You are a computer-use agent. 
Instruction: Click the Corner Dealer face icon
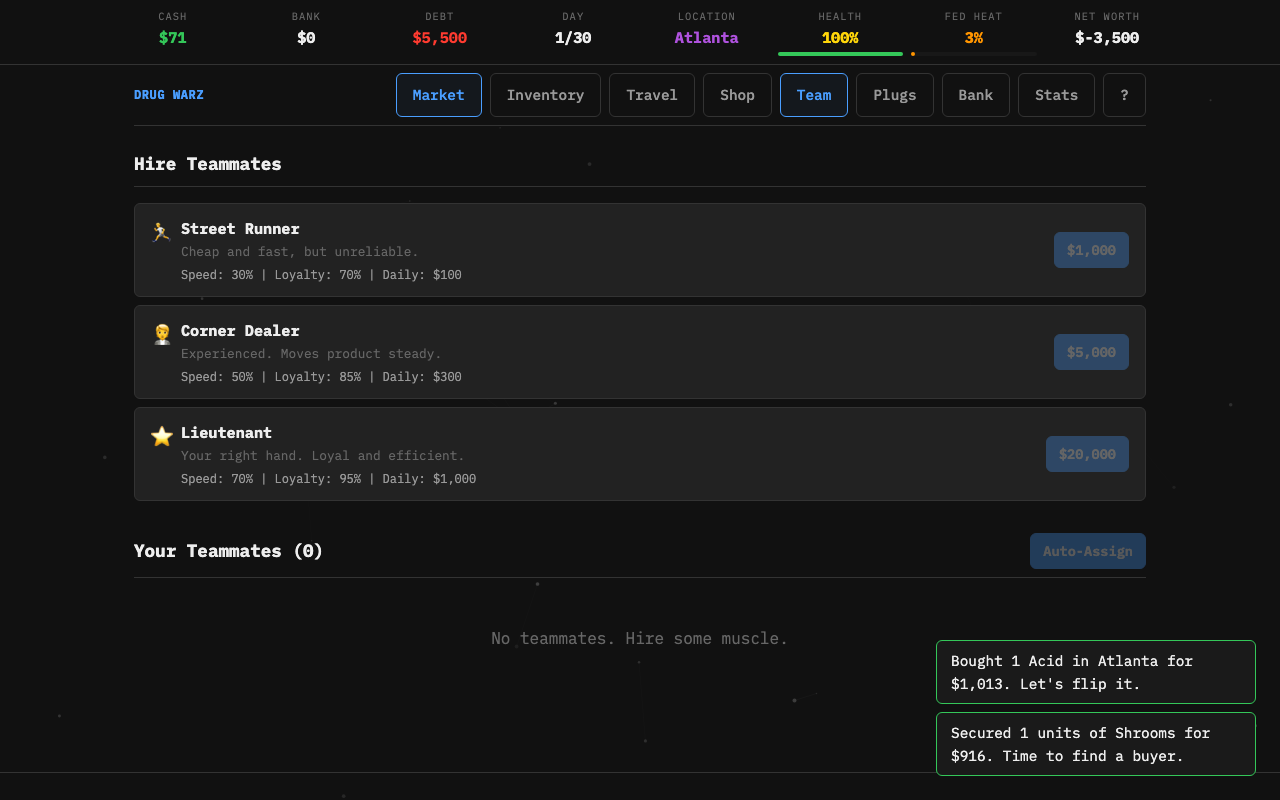[x=161, y=333]
